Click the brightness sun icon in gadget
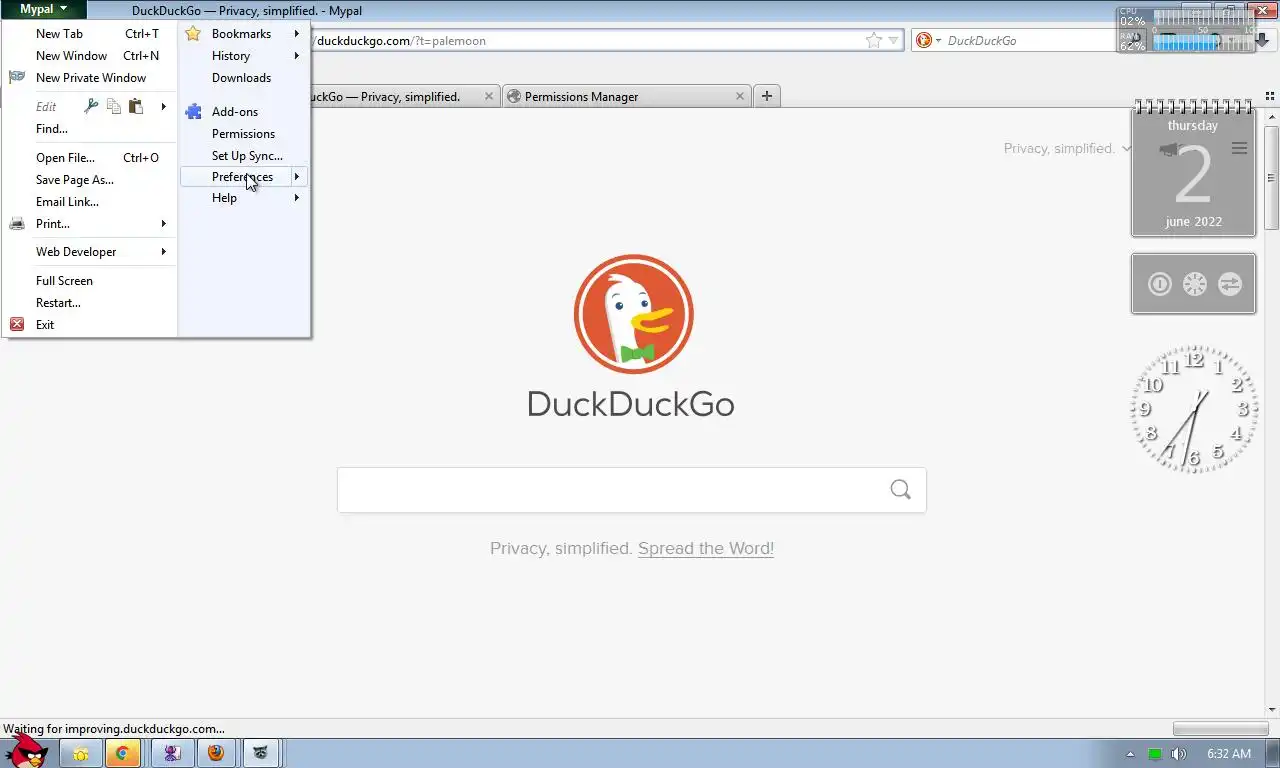The width and height of the screenshot is (1280, 768). 1194,284
